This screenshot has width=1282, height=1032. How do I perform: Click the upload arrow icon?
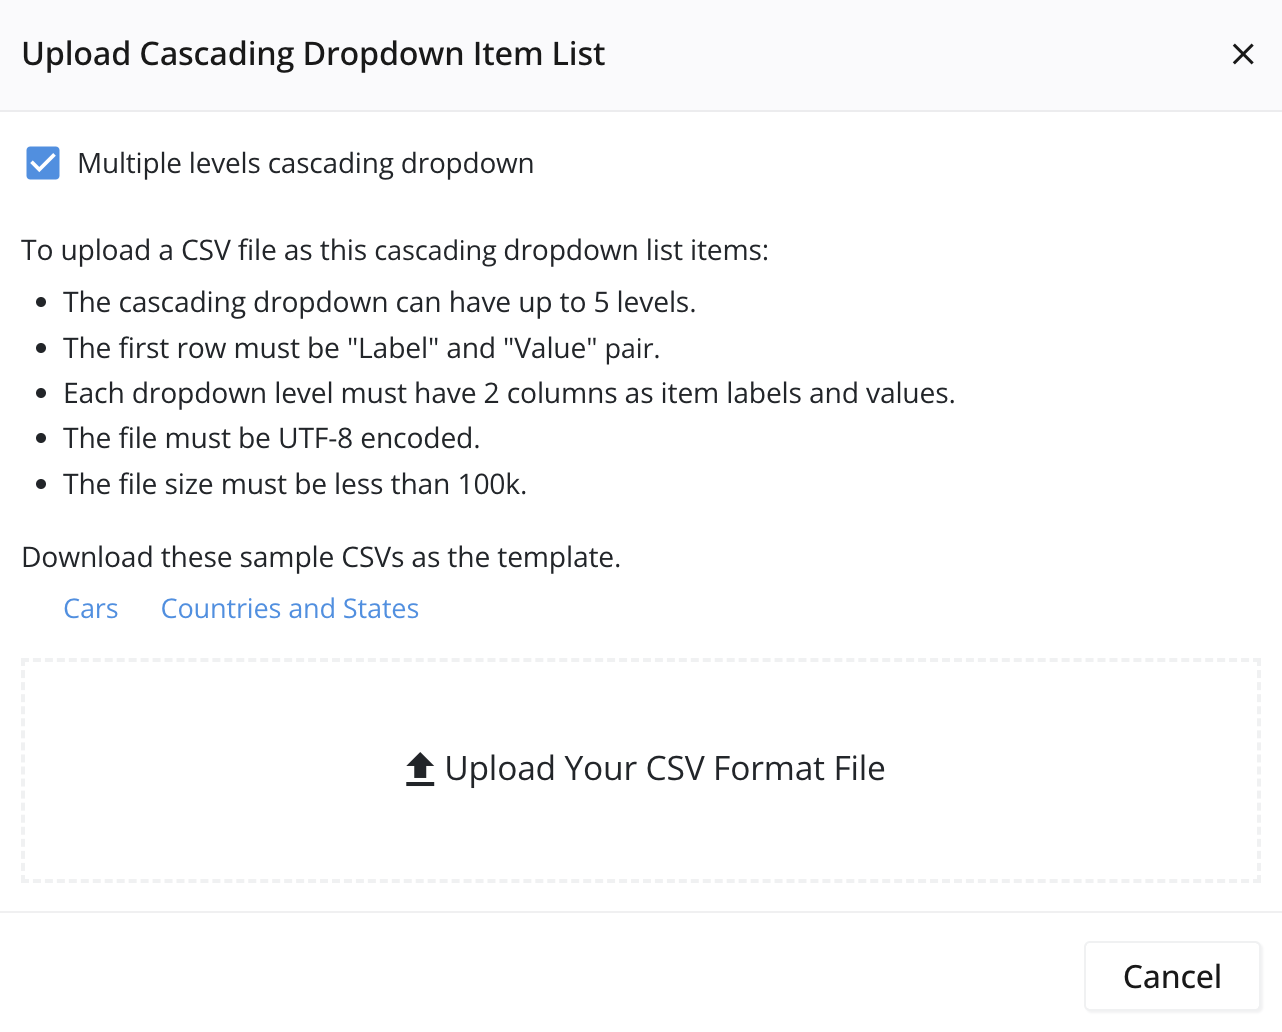(x=420, y=769)
